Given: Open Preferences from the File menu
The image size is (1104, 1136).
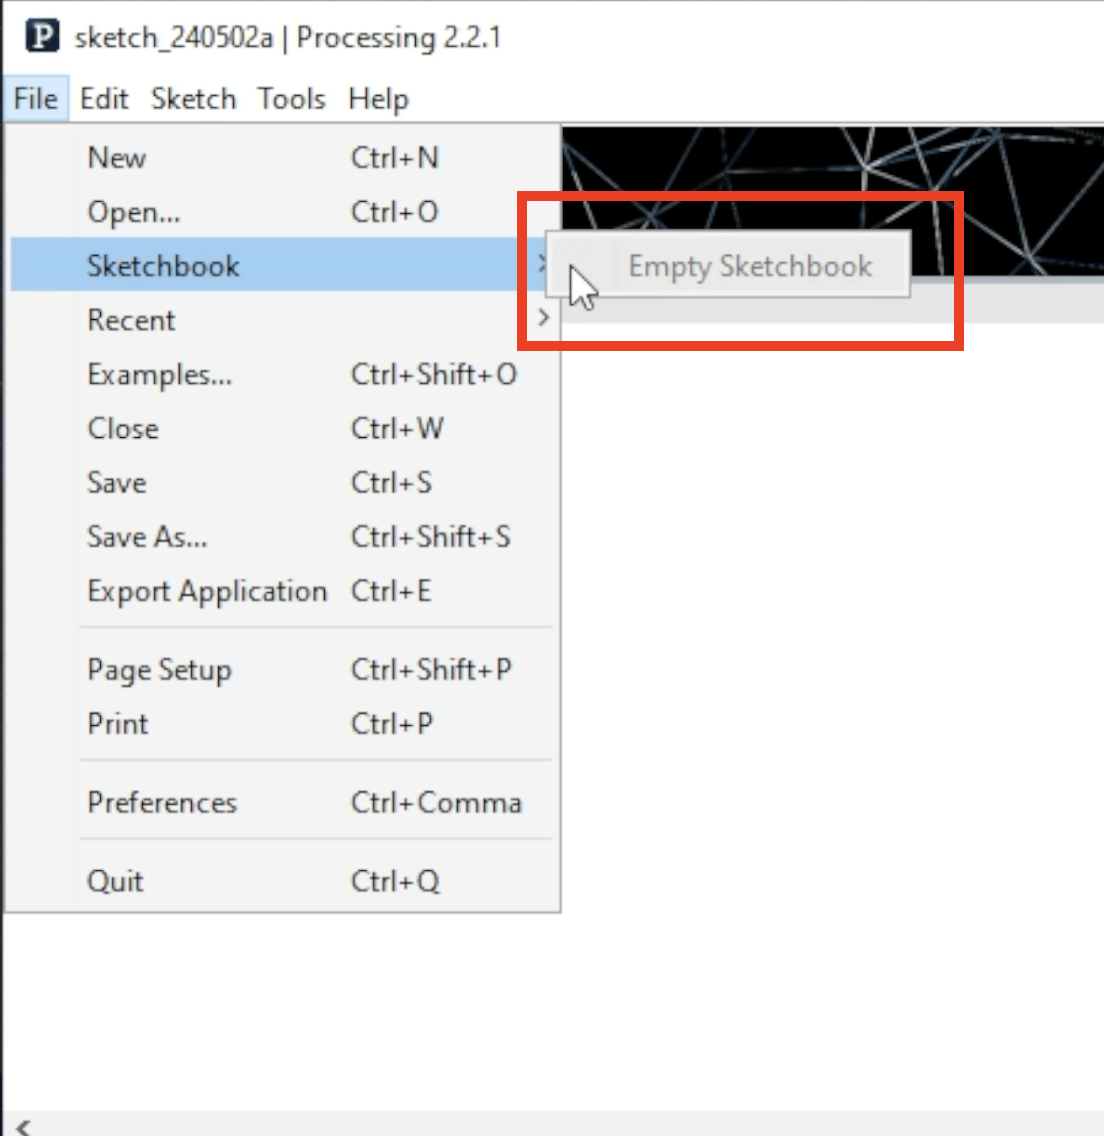Looking at the screenshot, I should (x=283, y=803).
